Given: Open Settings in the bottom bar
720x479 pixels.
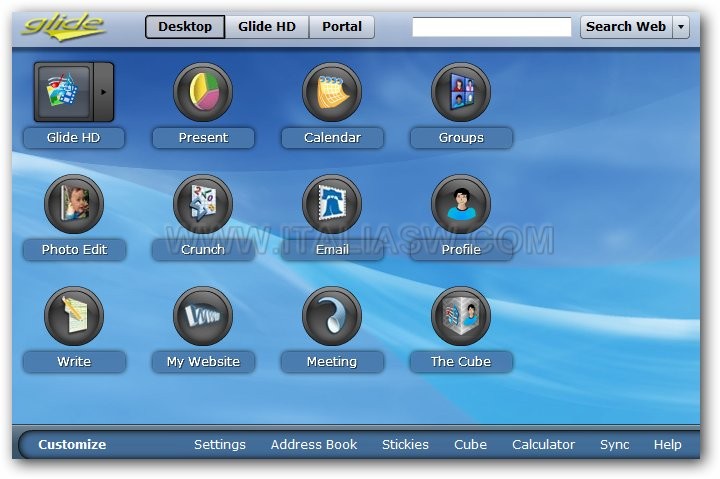Looking at the screenshot, I should click(x=219, y=445).
